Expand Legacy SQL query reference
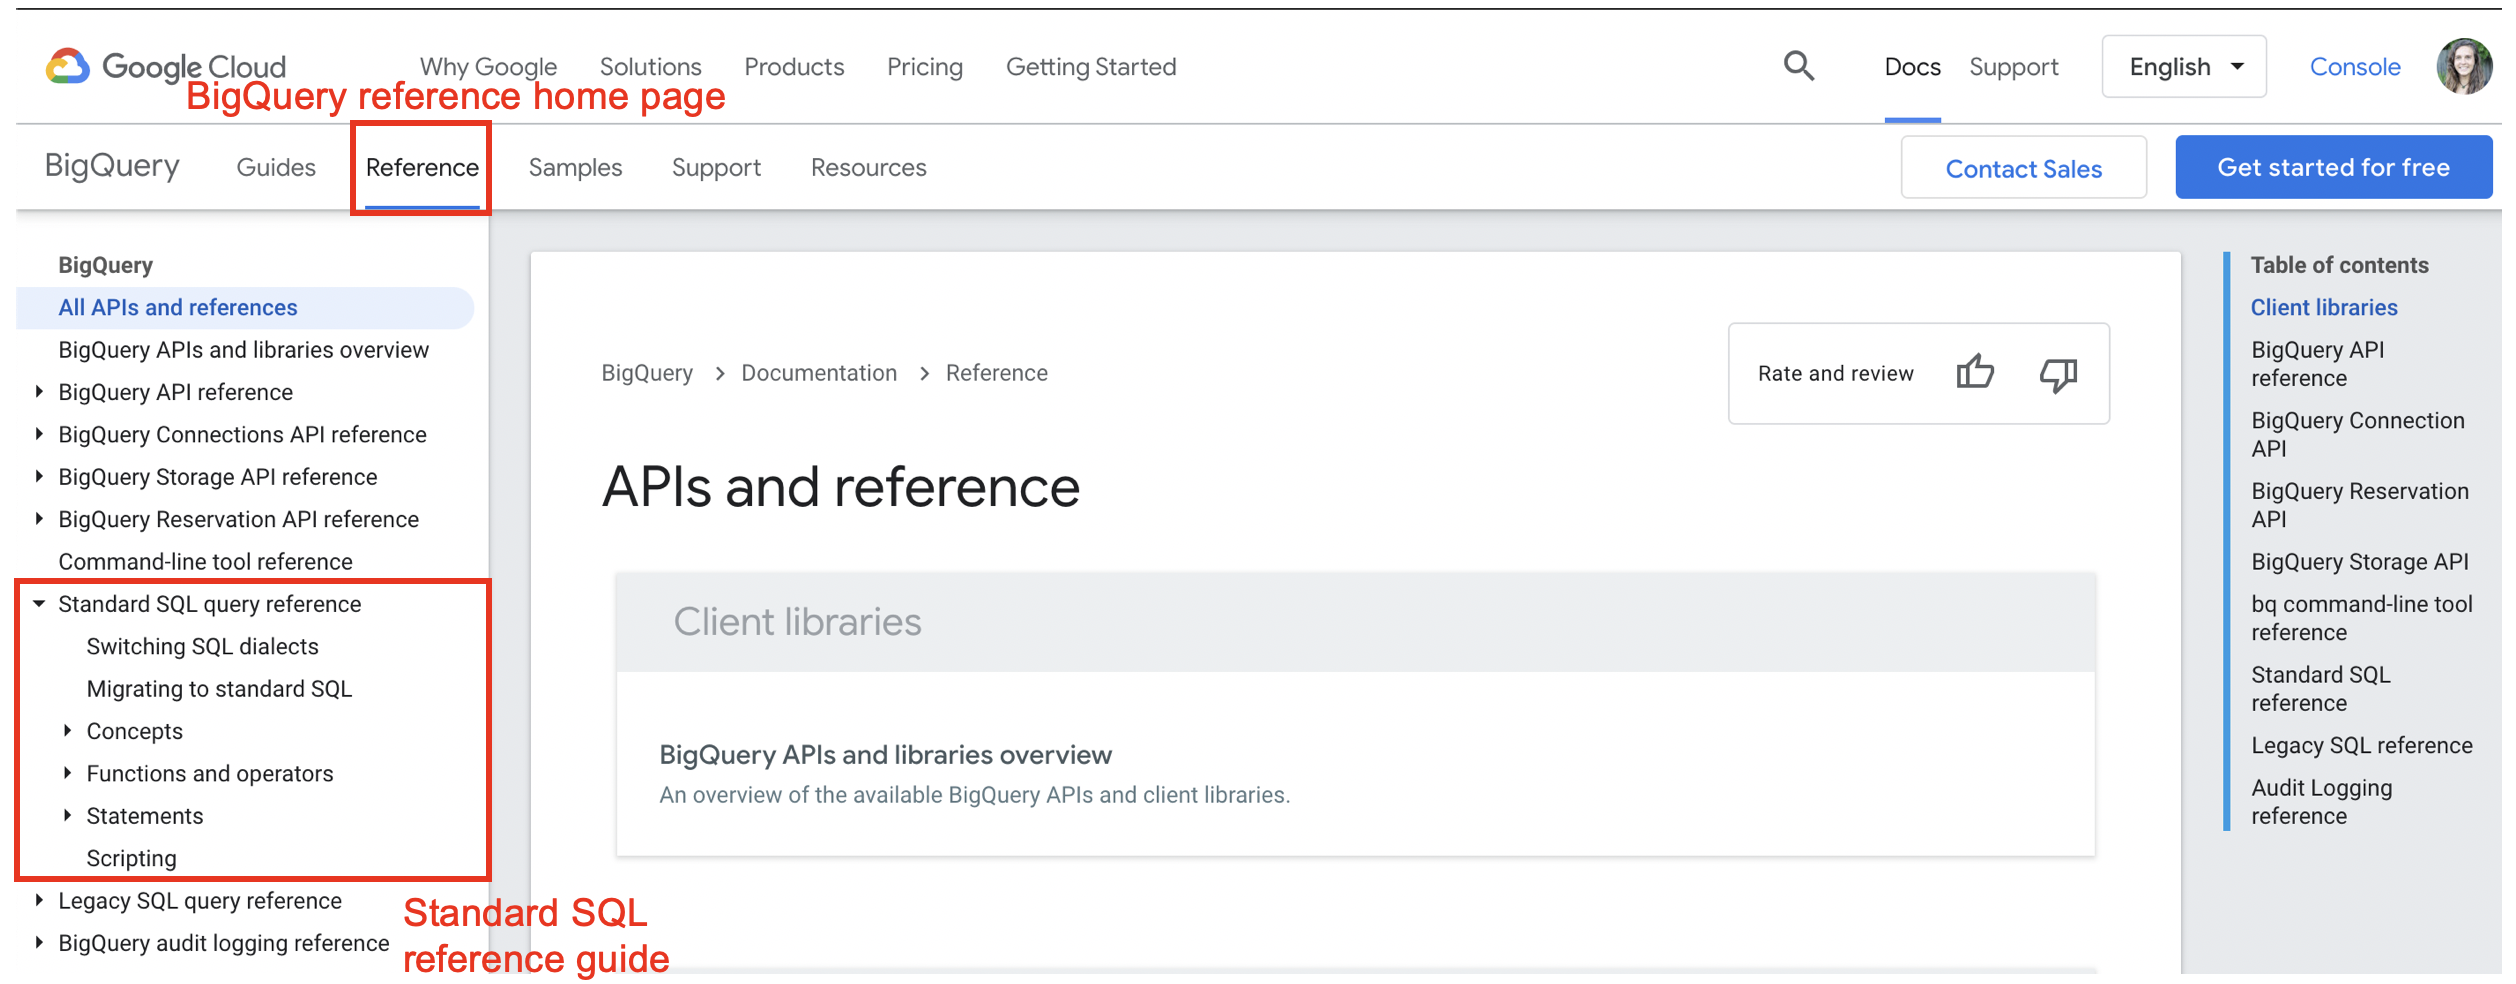This screenshot has height=984, width=2516. pyautogui.click(x=39, y=900)
